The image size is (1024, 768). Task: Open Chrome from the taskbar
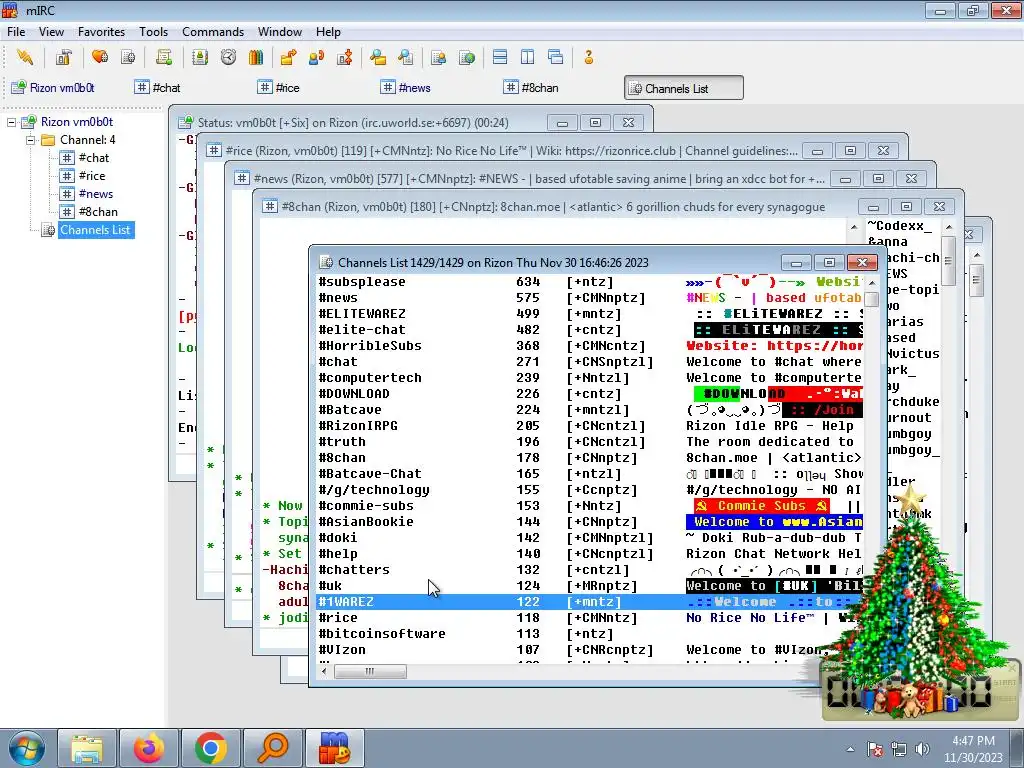point(210,748)
